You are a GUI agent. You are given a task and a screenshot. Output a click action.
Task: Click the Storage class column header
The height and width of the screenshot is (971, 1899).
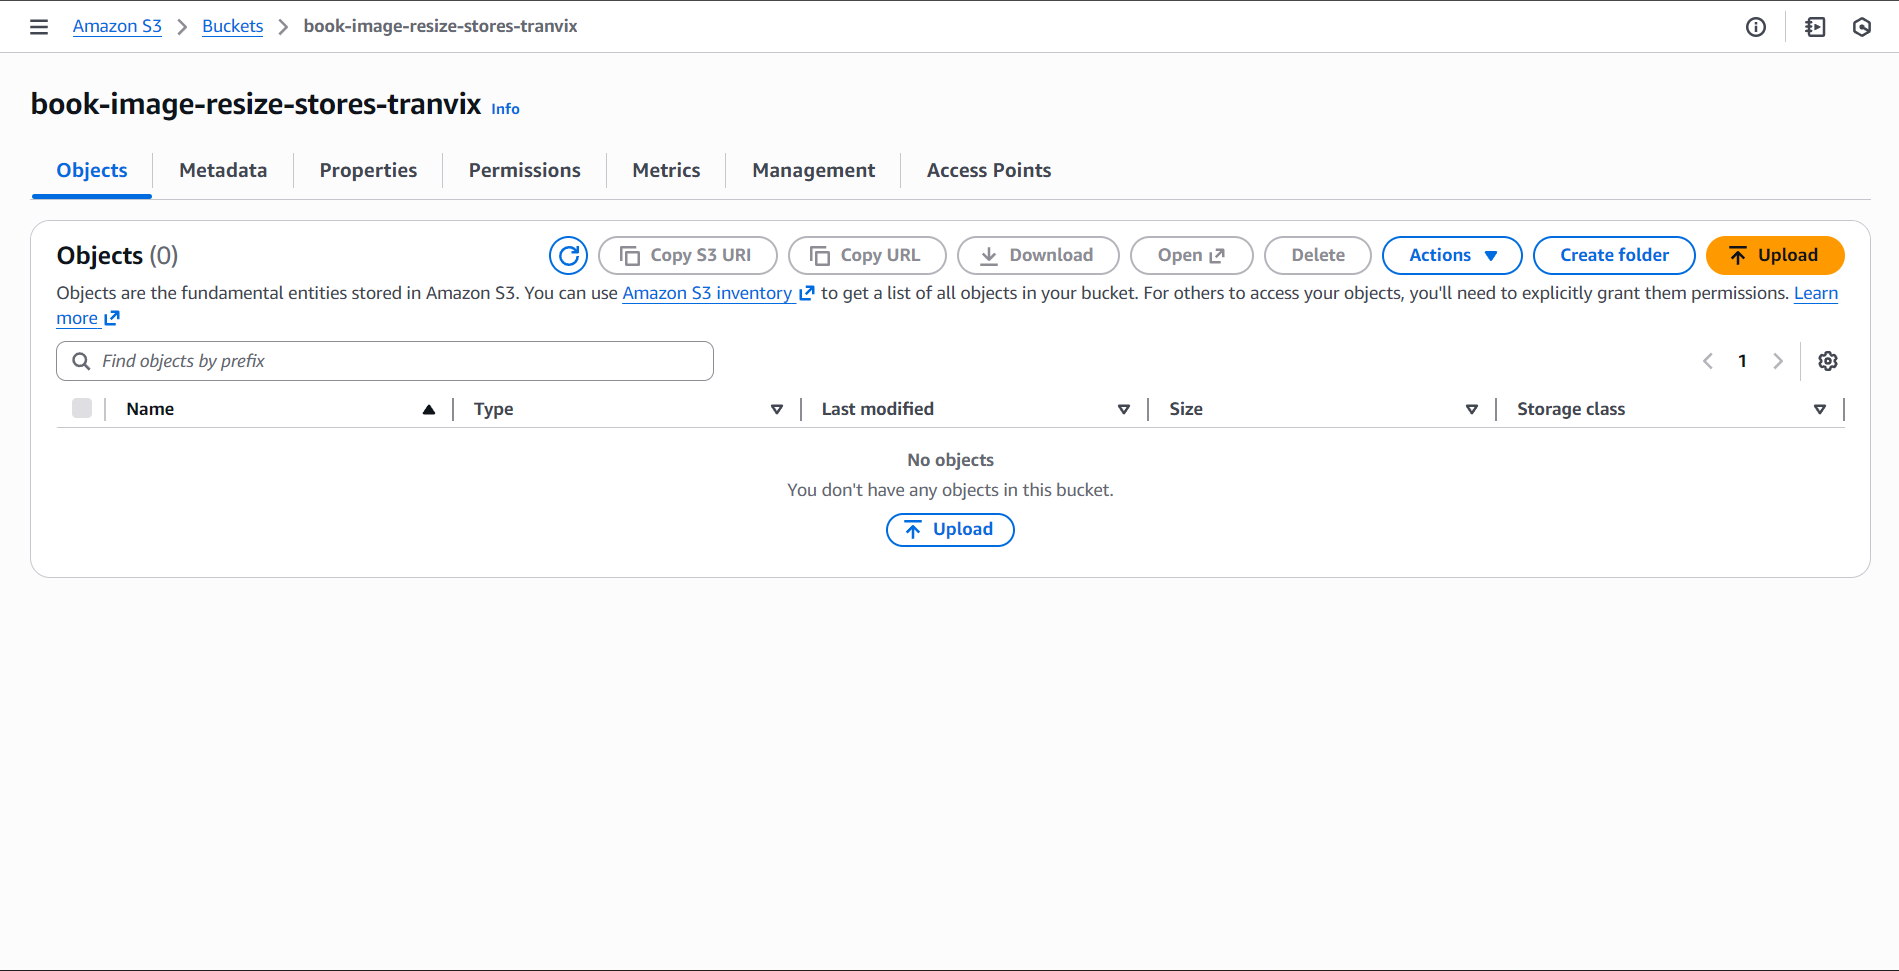click(1571, 409)
